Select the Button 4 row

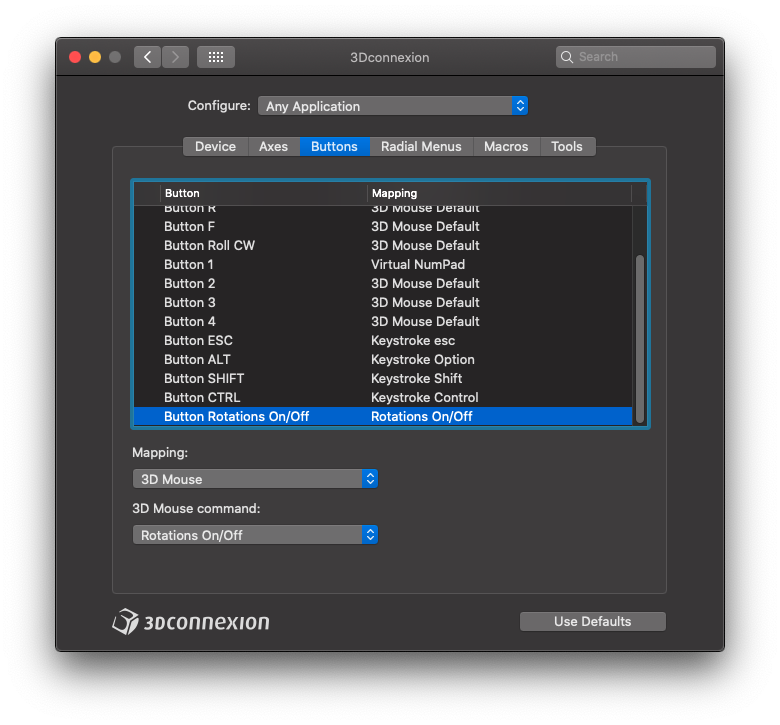pos(383,321)
